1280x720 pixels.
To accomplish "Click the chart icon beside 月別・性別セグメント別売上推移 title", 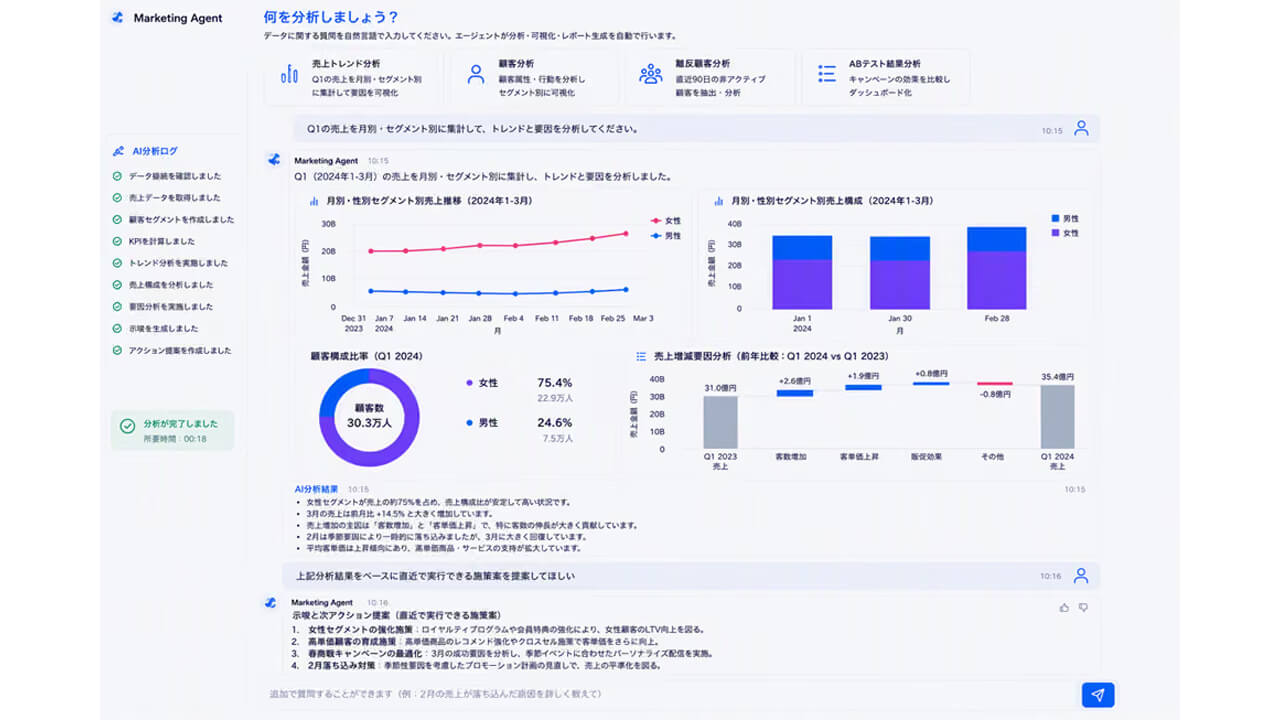I will [x=314, y=201].
